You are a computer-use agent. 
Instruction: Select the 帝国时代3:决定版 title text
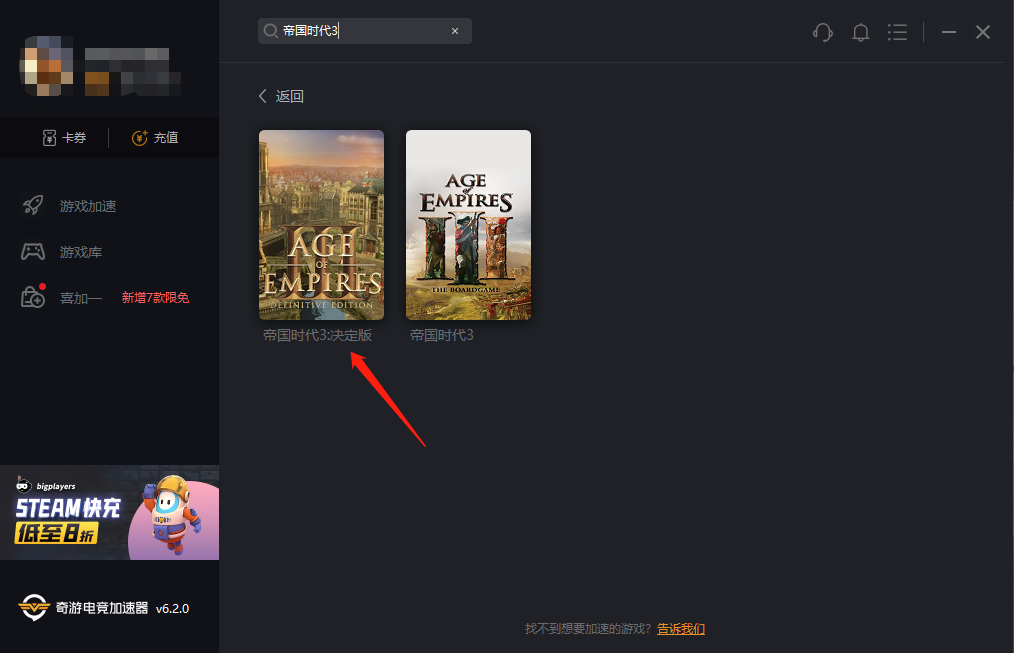click(318, 335)
